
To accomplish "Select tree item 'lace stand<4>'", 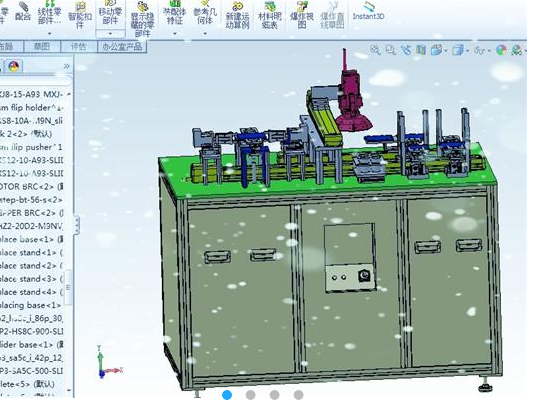I will [32, 292].
